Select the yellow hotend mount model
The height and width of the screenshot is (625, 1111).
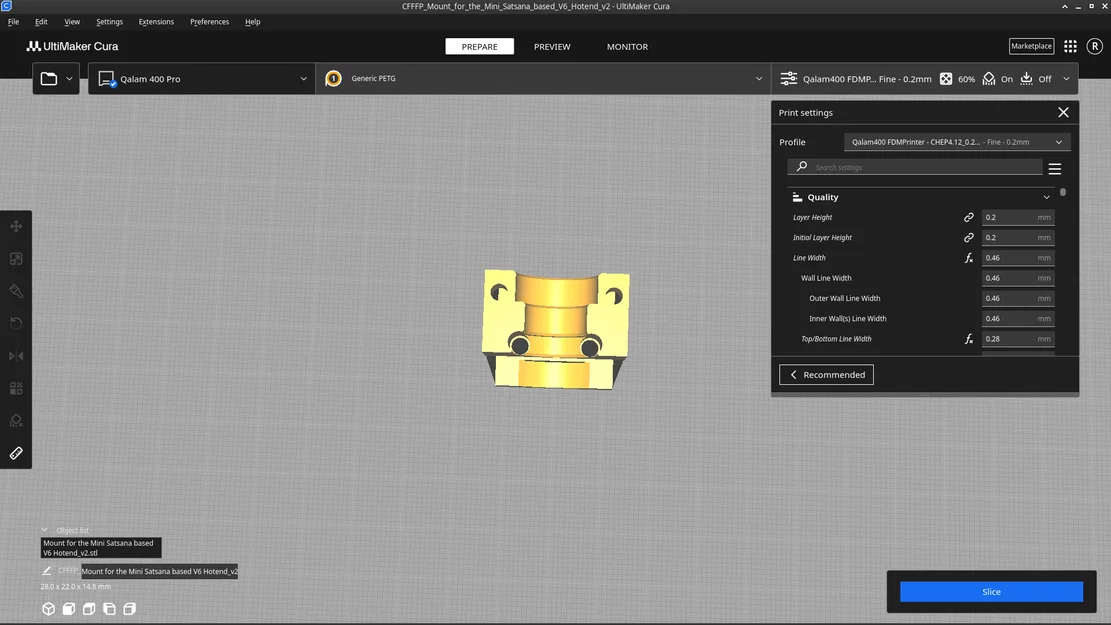(x=555, y=328)
